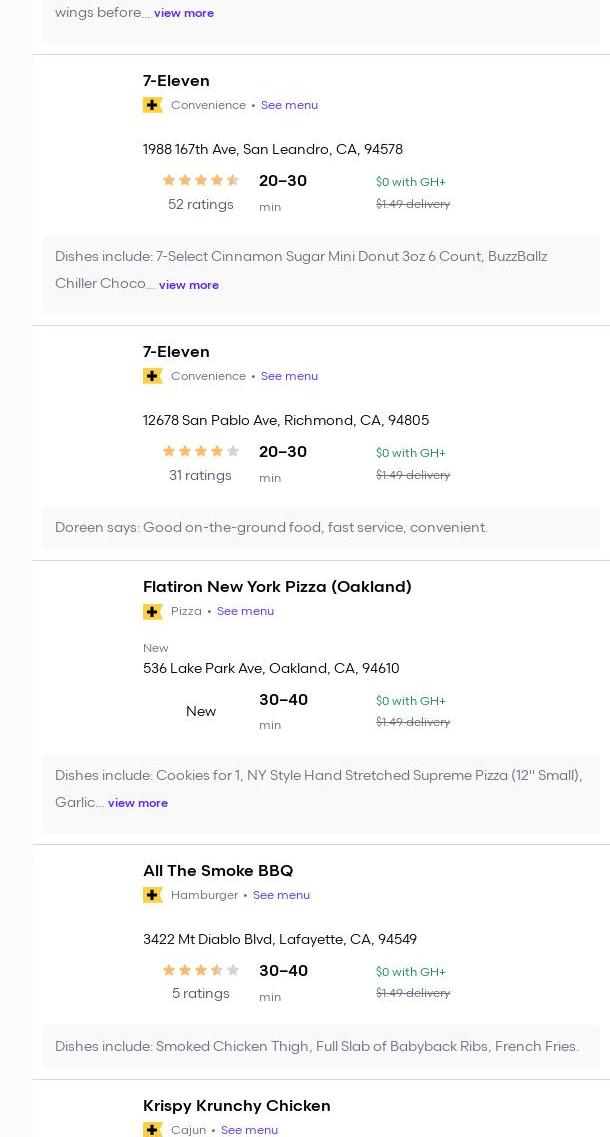This screenshot has width=610, height=1137.
Task: Open See menu for All The Smoke BBQ
Action: pyautogui.click(x=281, y=895)
